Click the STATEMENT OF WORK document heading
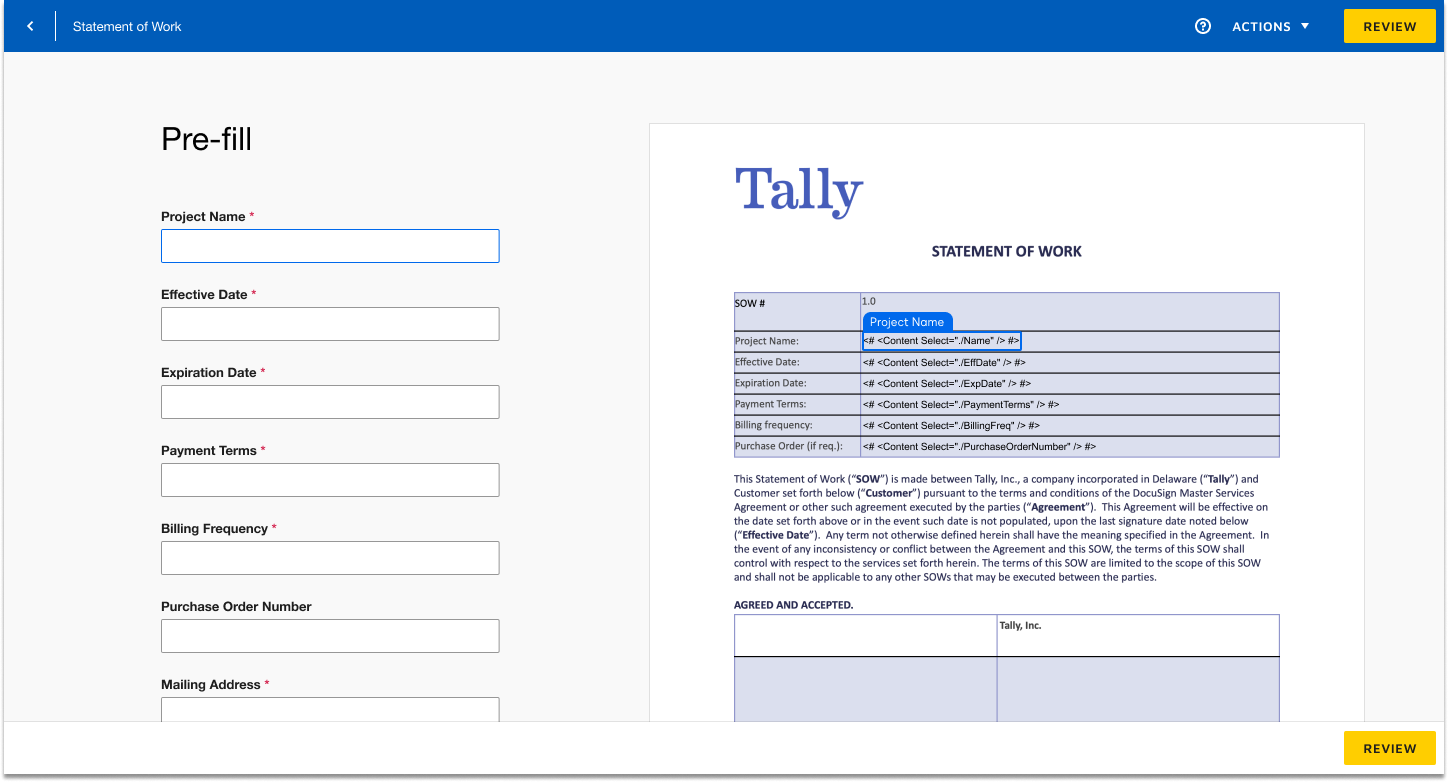This screenshot has height=782, width=1448. [x=1006, y=251]
